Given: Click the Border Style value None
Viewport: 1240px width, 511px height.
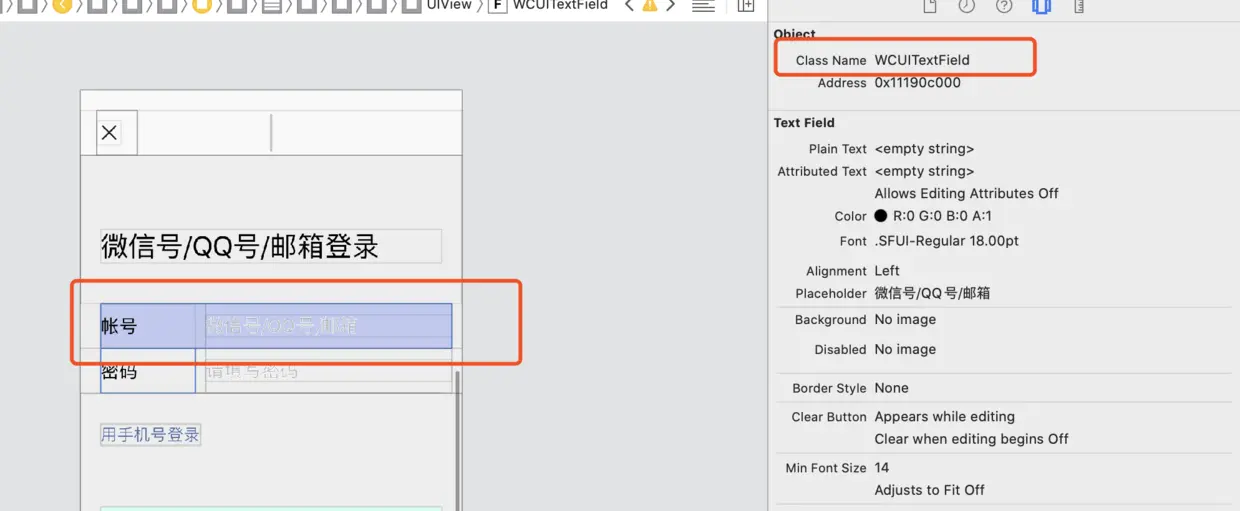Looking at the screenshot, I should click(x=891, y=388).
